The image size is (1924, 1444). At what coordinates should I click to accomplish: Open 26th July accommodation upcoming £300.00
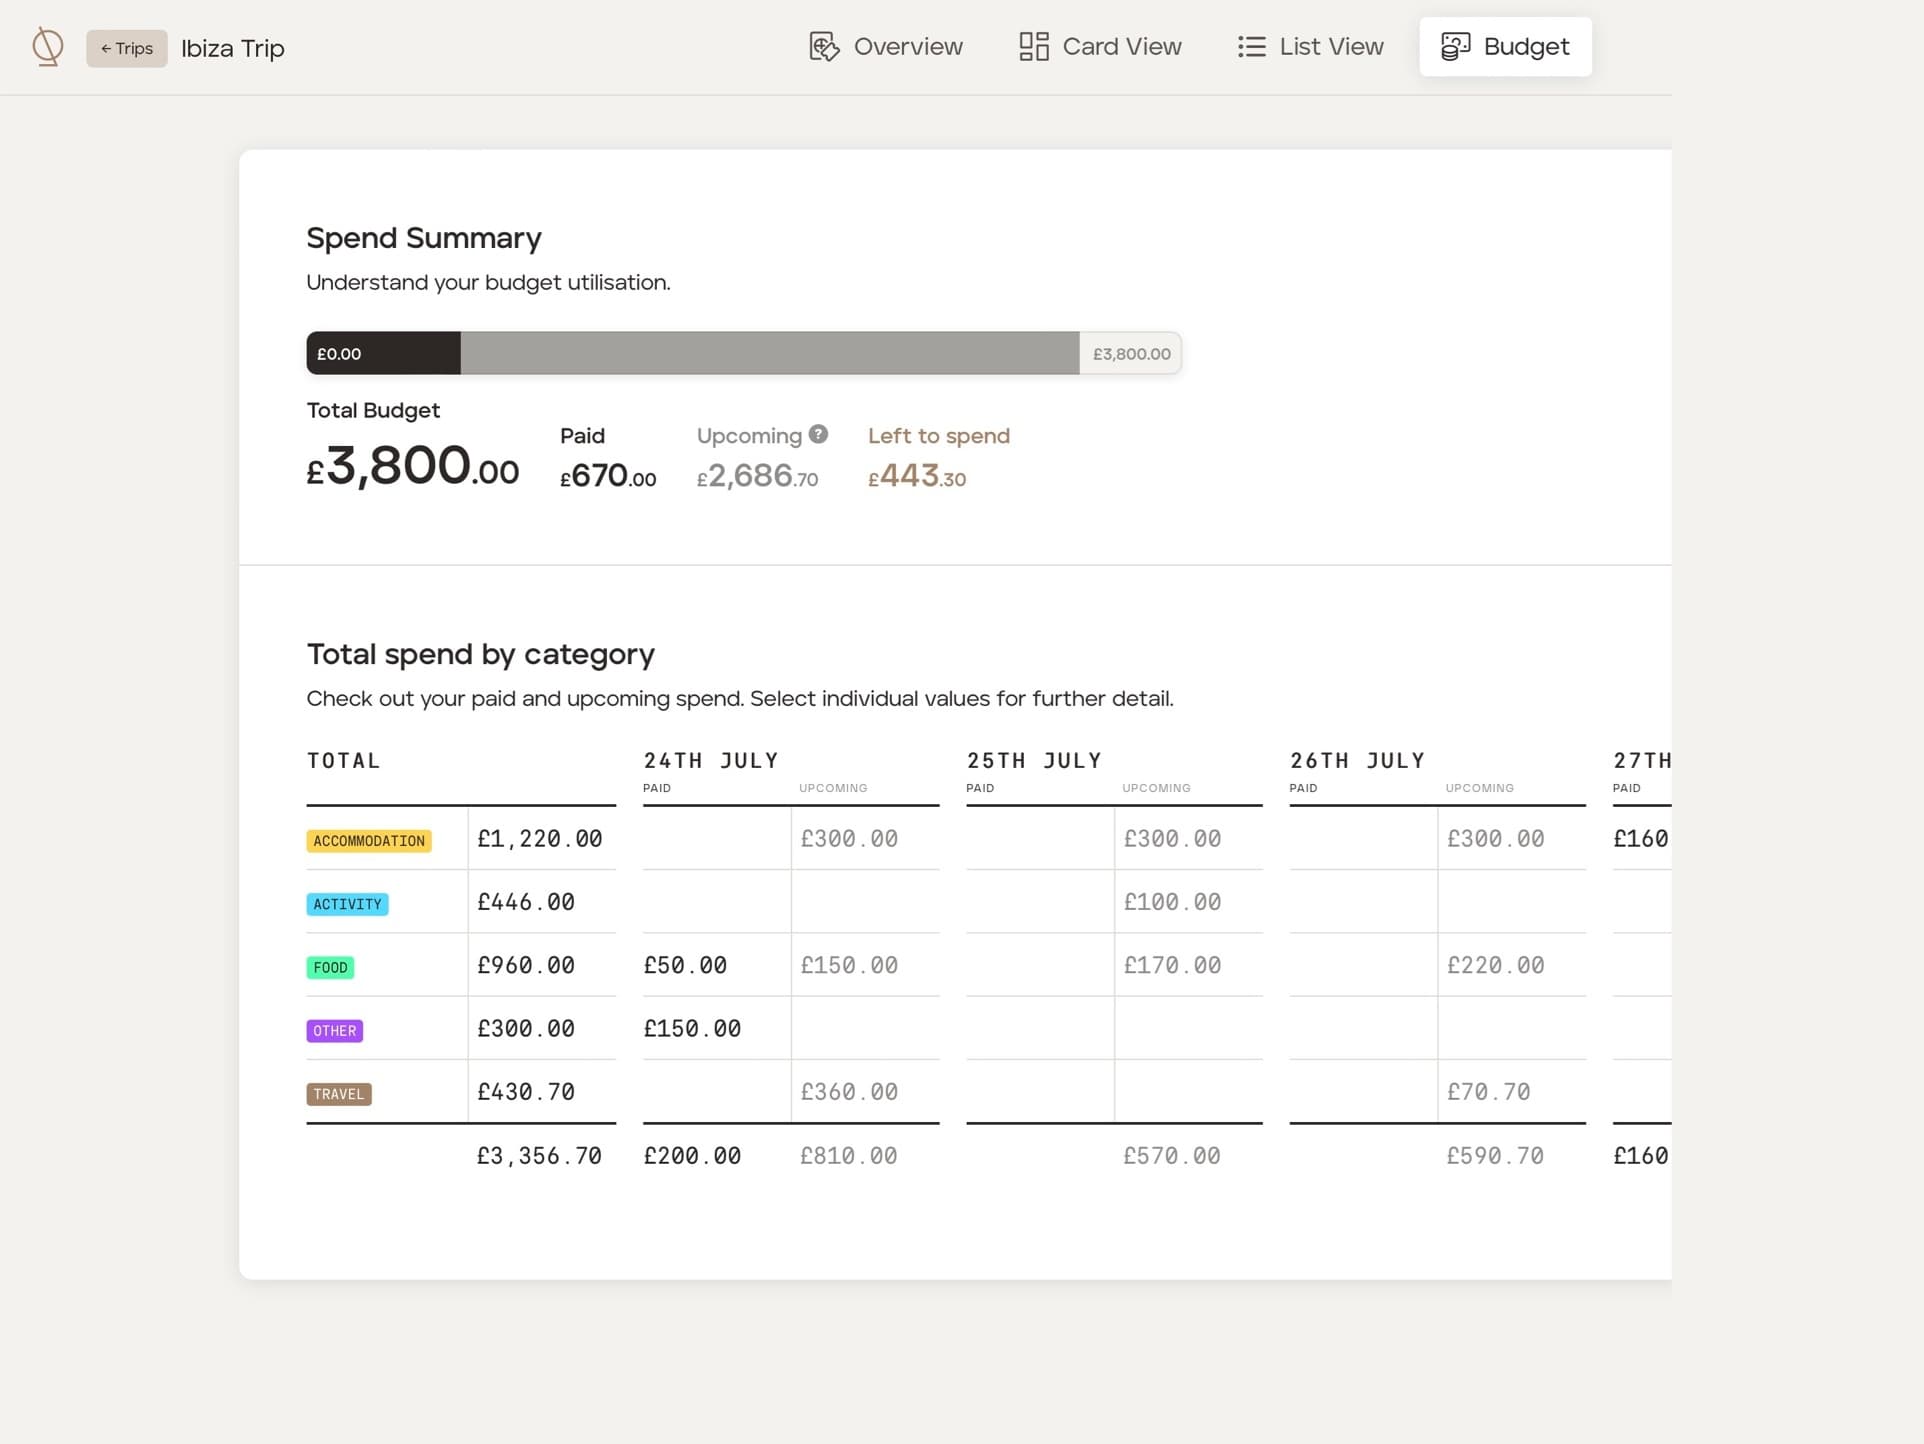pos(1495,839)
